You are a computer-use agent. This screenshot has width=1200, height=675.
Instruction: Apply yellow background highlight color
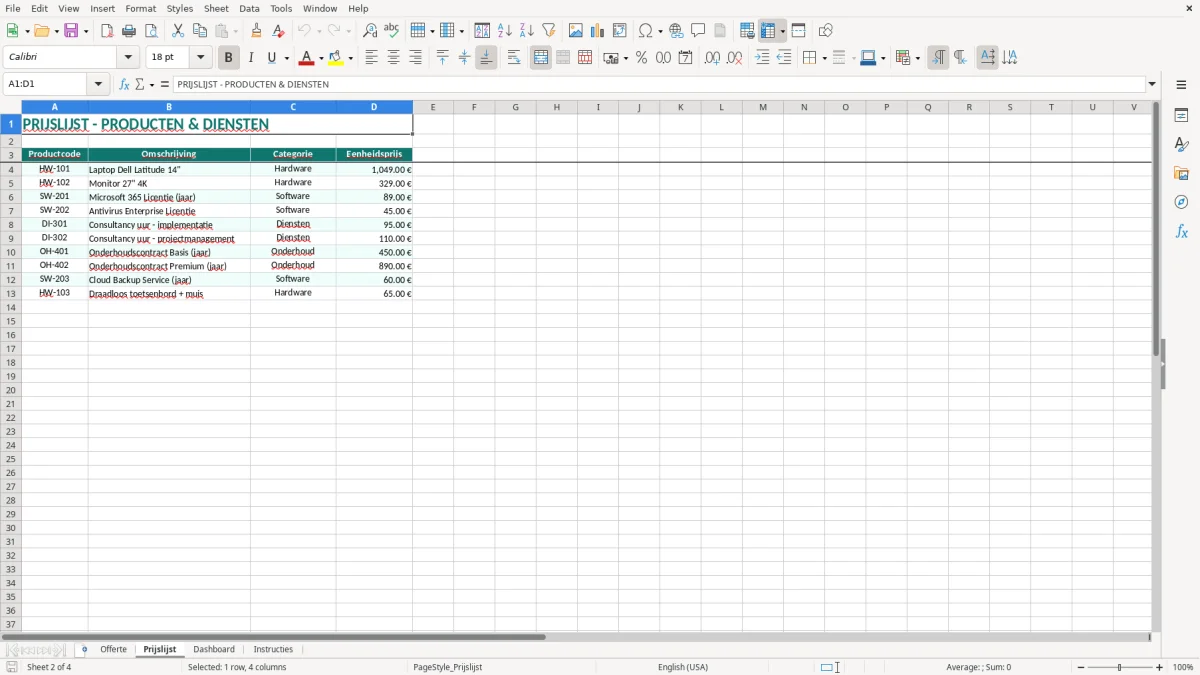click(336, 58)
